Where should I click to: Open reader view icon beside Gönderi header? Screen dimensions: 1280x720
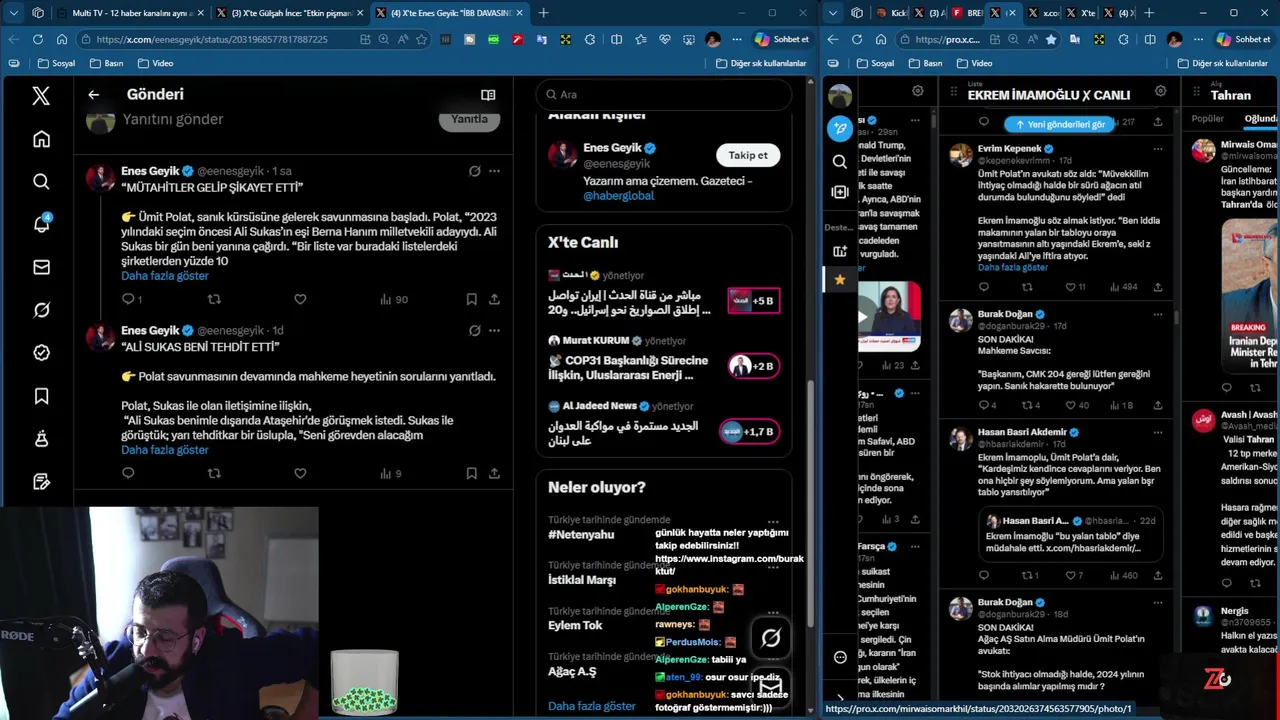[488, 94]
